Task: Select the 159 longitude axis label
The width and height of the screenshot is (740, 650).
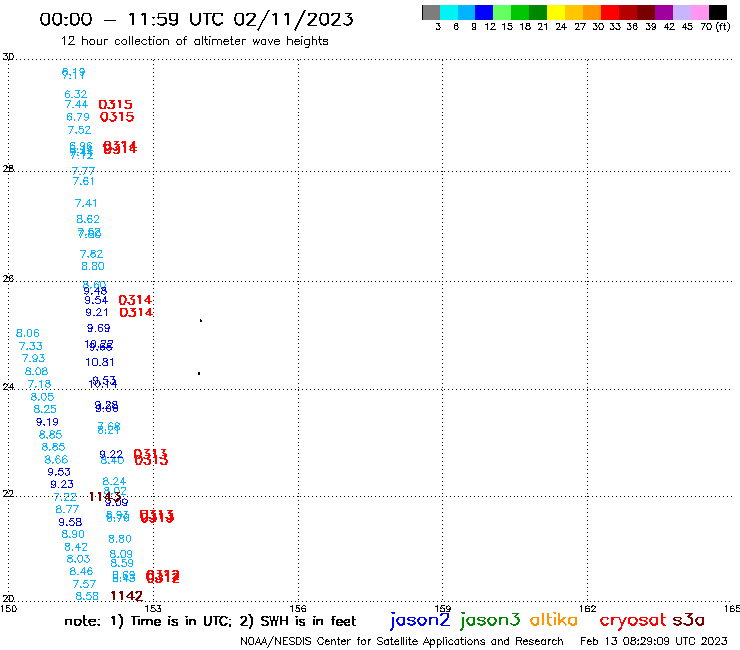Action: tap(443, 608)
